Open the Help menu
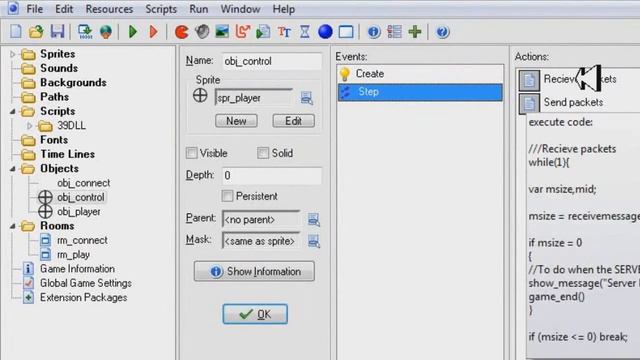The image size is (640, 360). pos(284,9)
